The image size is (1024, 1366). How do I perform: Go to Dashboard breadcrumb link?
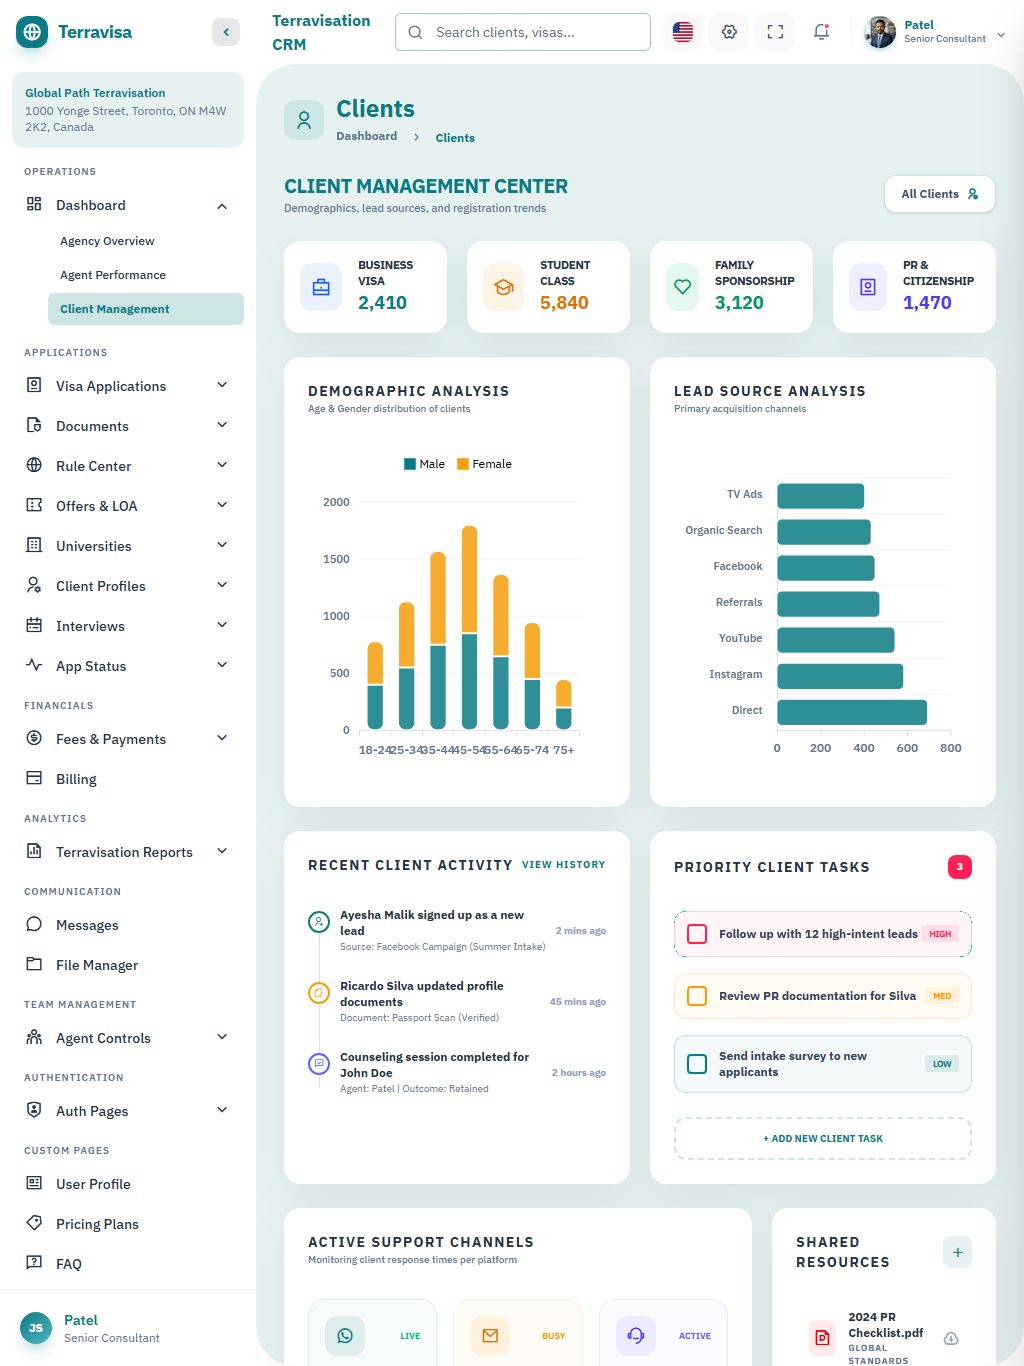(366, 136)
